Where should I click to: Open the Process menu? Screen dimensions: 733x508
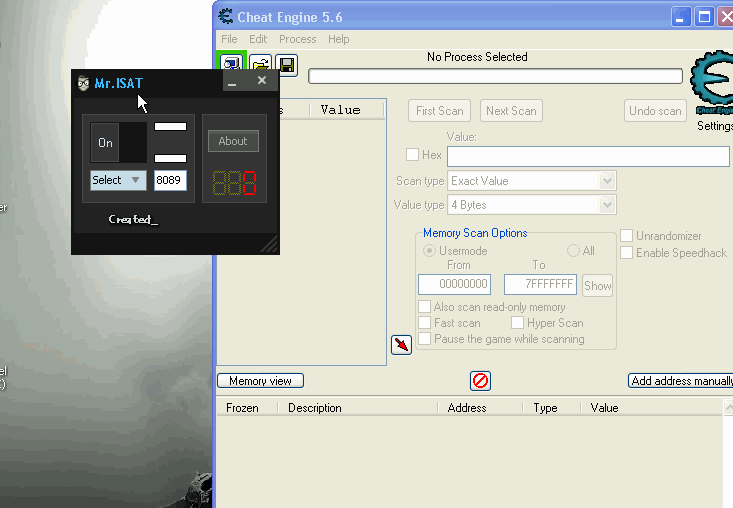pyautogui.click(x=298, y=39)
